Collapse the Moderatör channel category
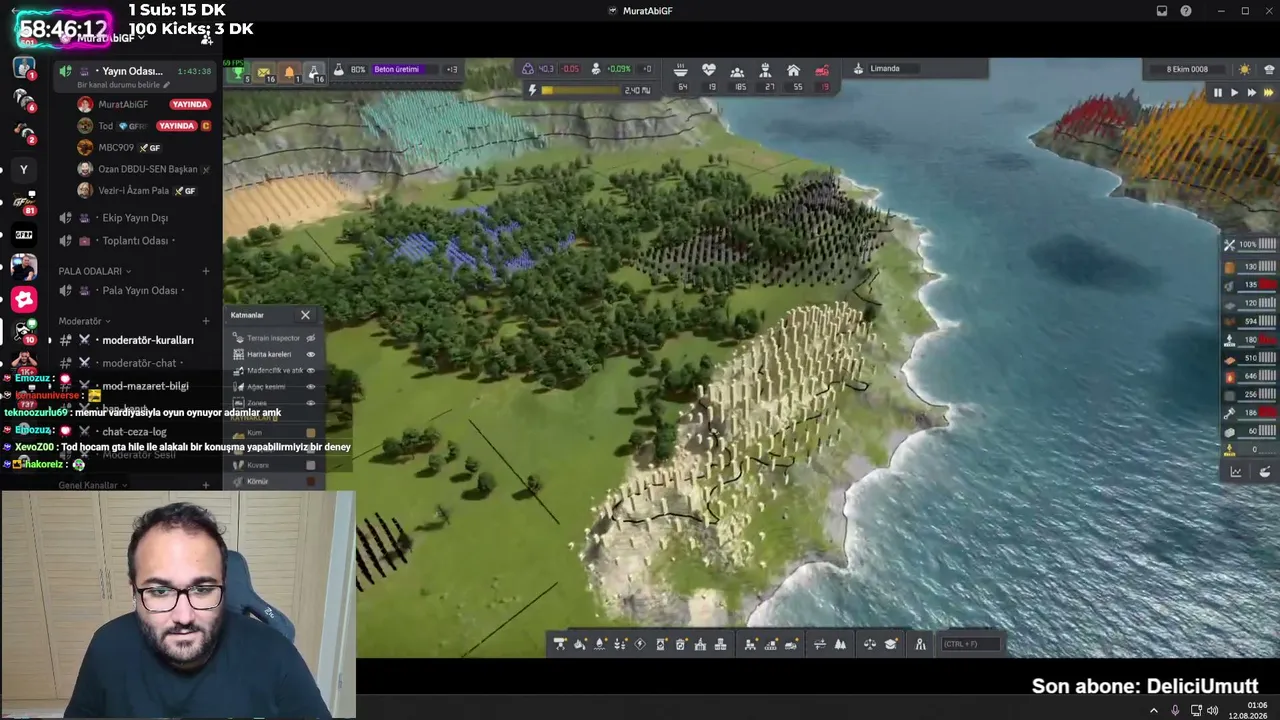The image size is (1280, 720). (x=83, y=321)
